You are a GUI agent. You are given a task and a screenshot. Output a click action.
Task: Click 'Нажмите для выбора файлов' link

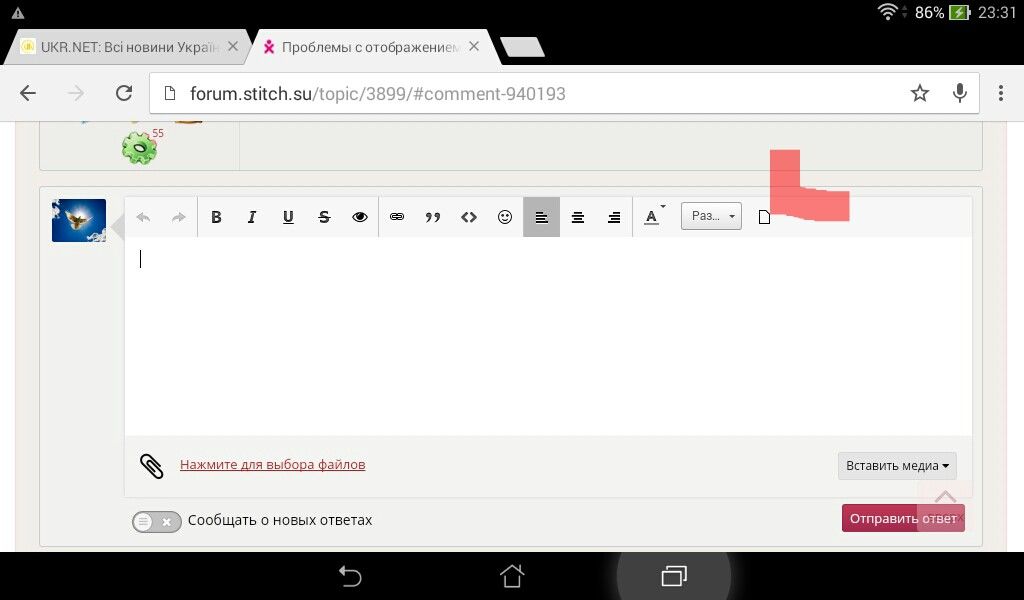272,464
